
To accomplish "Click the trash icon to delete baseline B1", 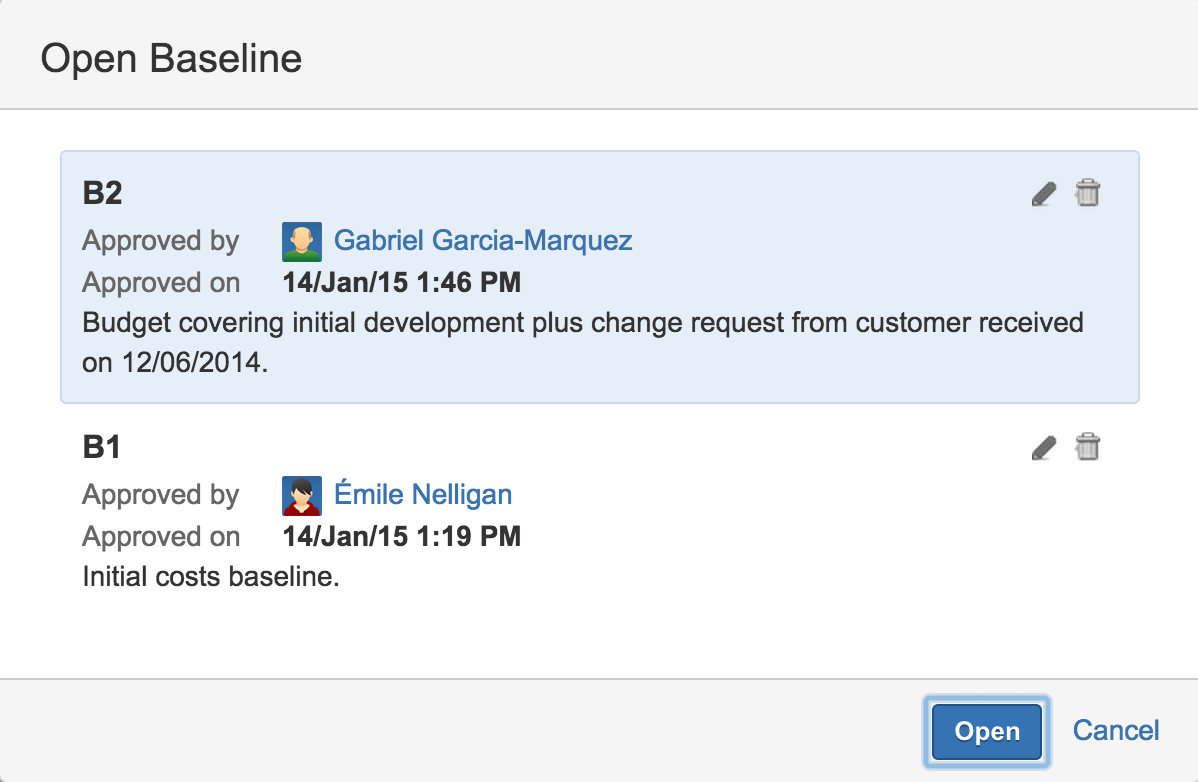I will (1088, 447).
